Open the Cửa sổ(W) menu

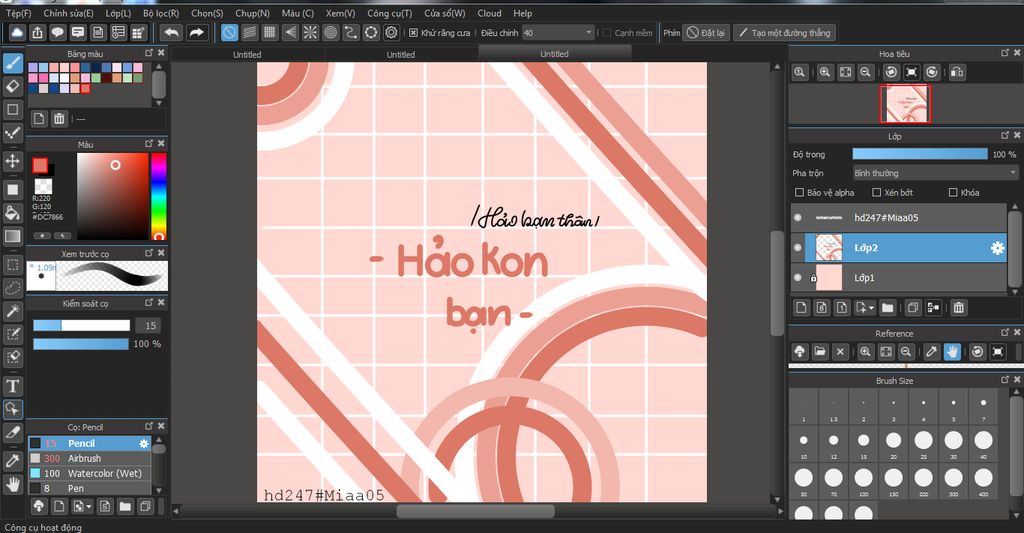pos(445,13)
